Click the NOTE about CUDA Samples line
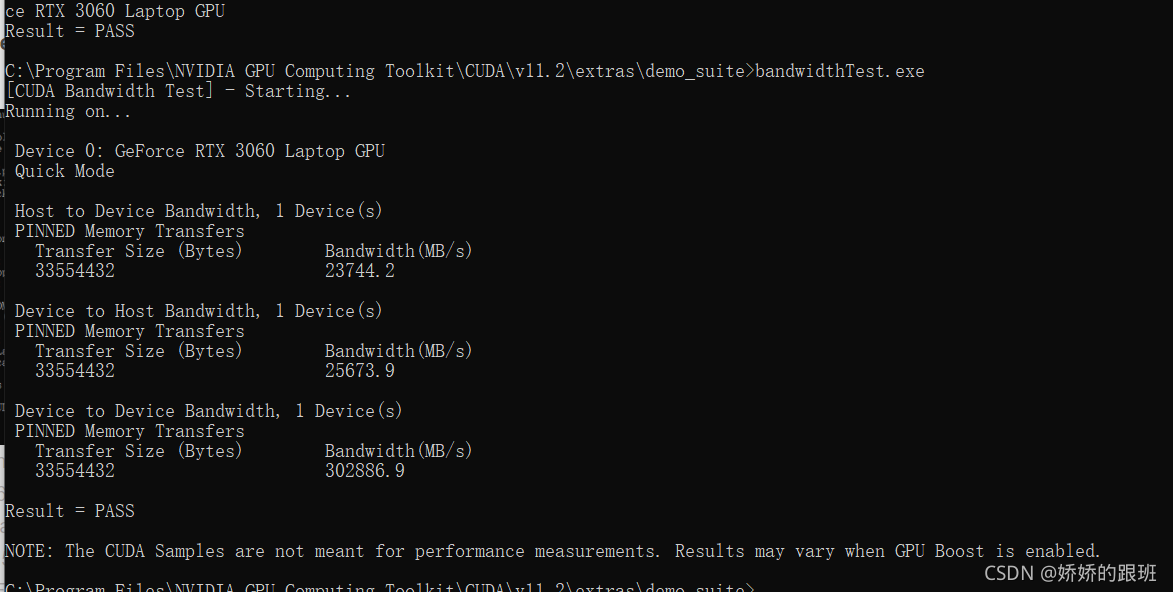The height and width of the screenshot is (592, 1173). (553, 551)
